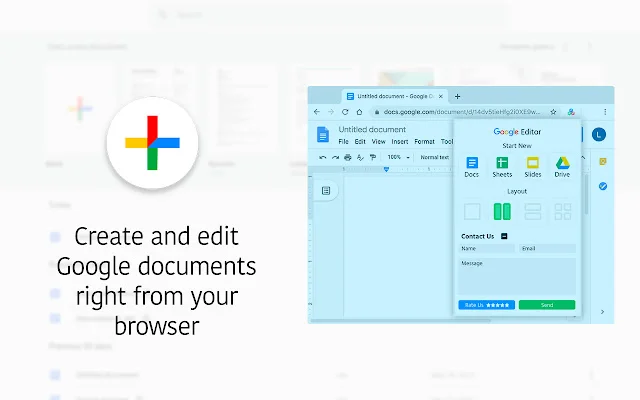640x400 pixels.
Task: Select the paint format tool
Action: 373,157
